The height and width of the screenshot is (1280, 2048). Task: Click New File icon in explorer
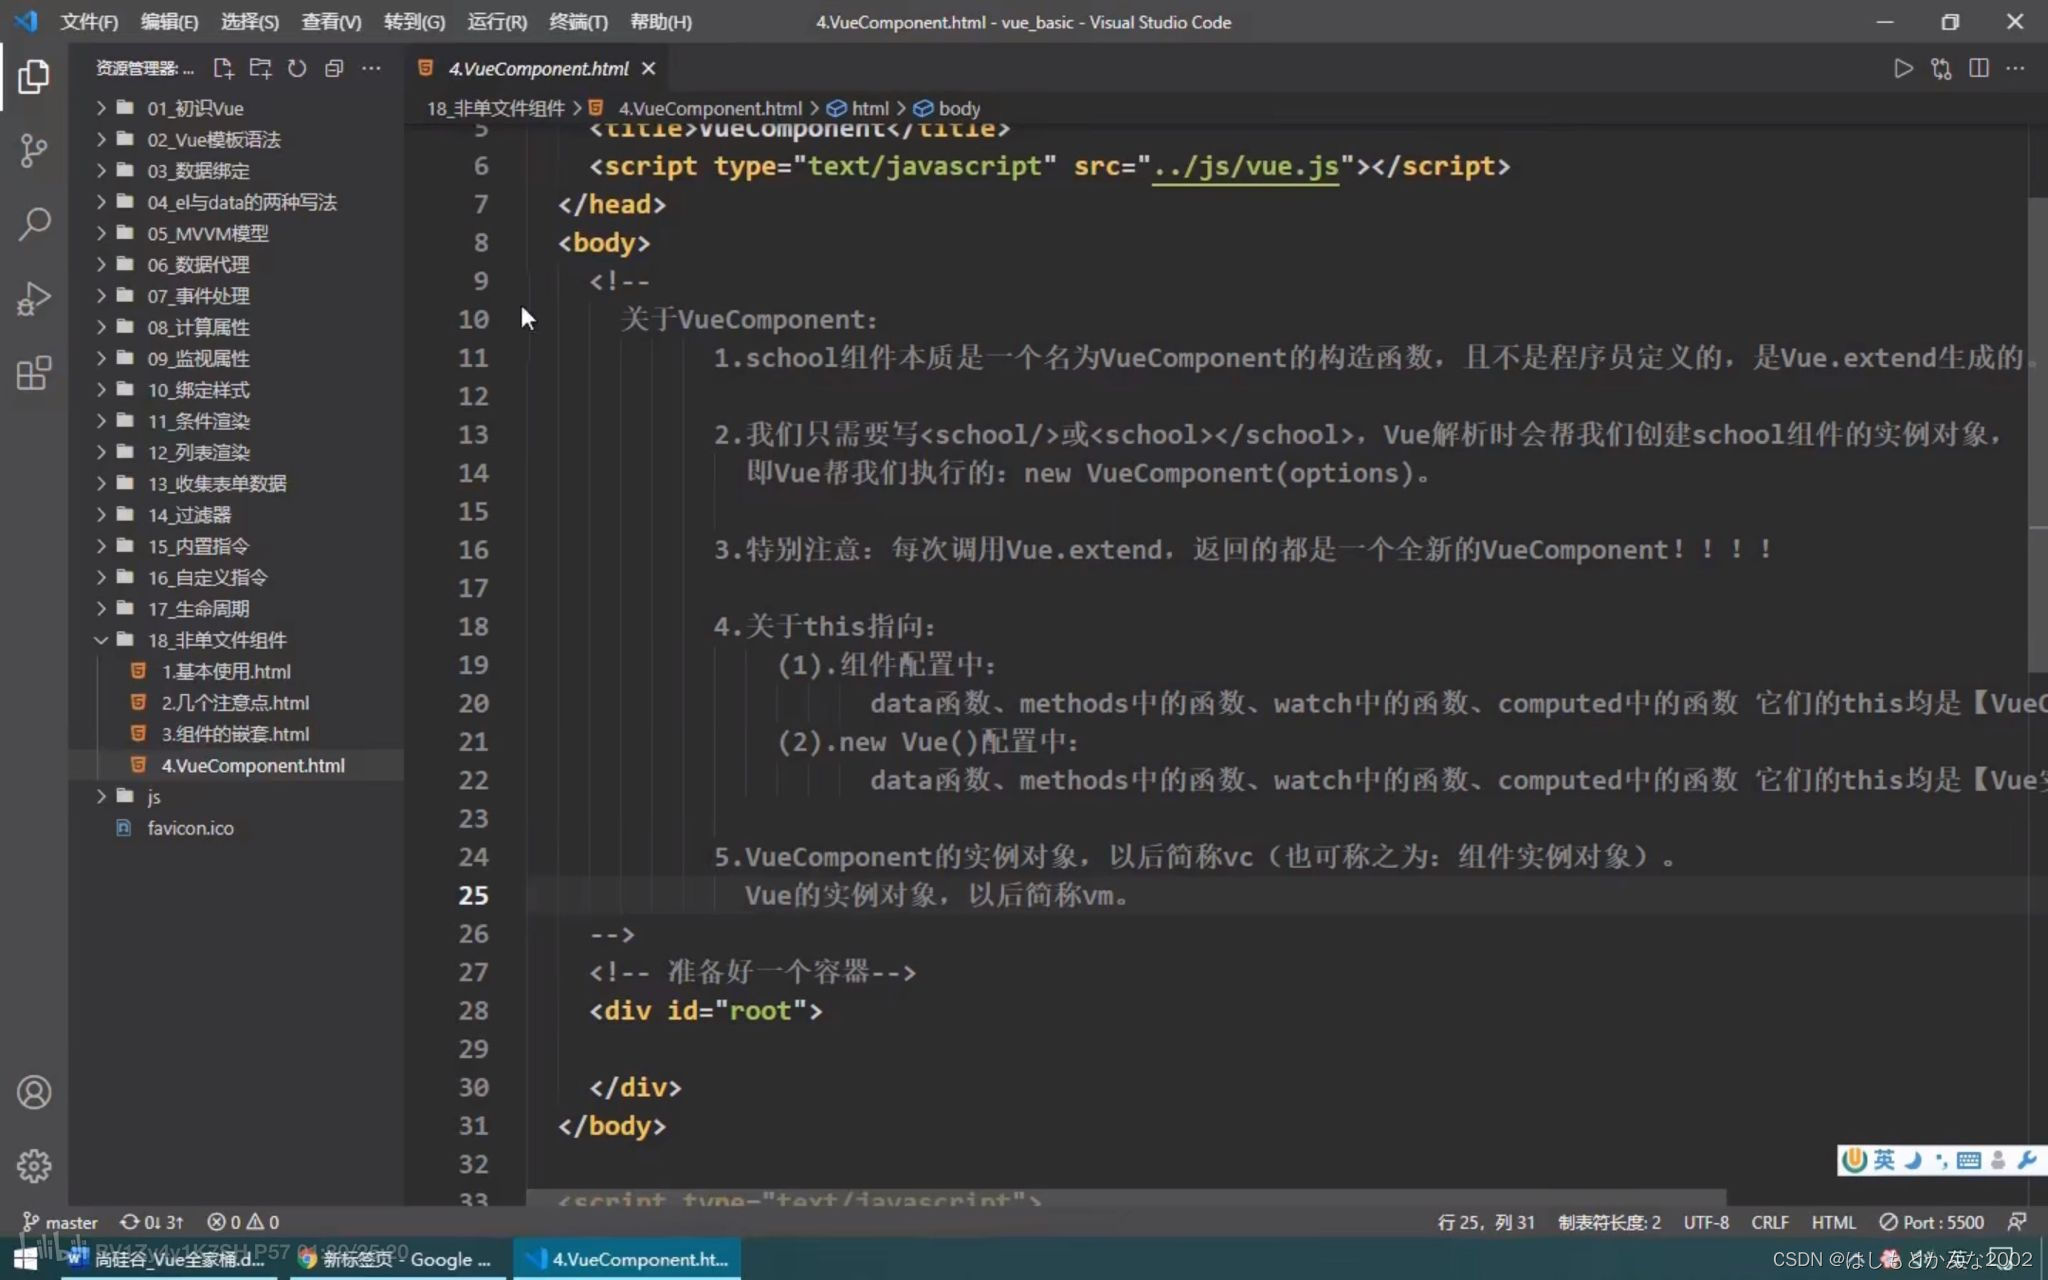coord(223,68)
